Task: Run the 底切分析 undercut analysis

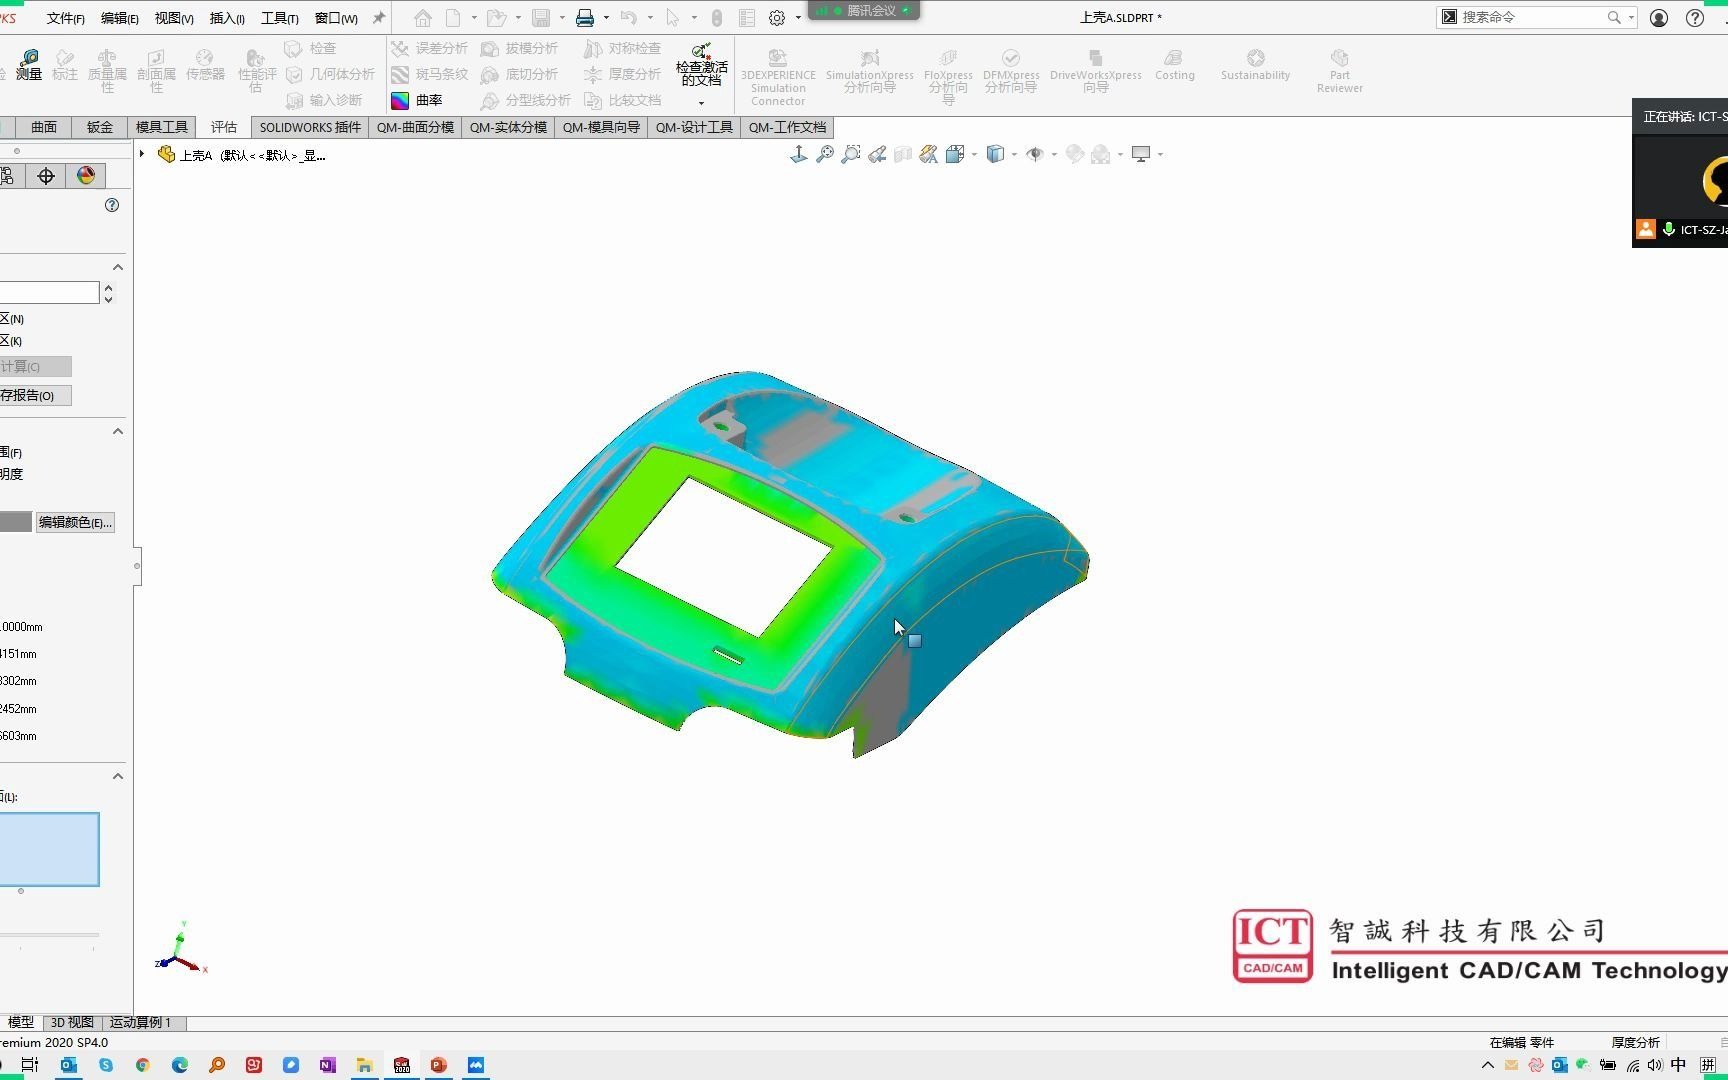Action: (531, 74)
